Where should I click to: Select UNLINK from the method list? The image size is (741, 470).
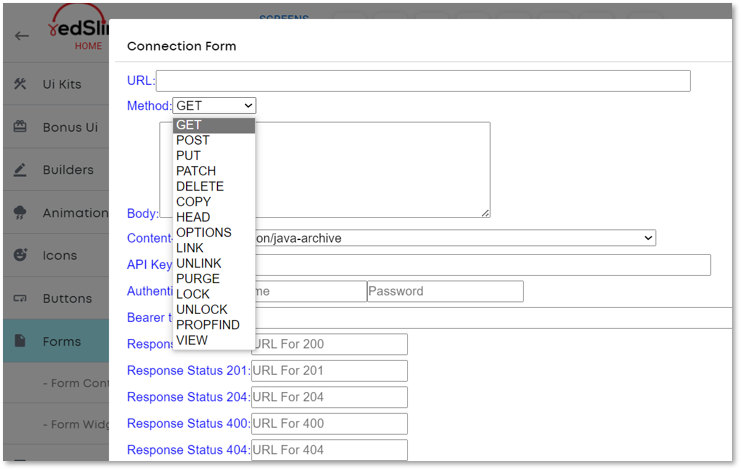tap(214, 263)
